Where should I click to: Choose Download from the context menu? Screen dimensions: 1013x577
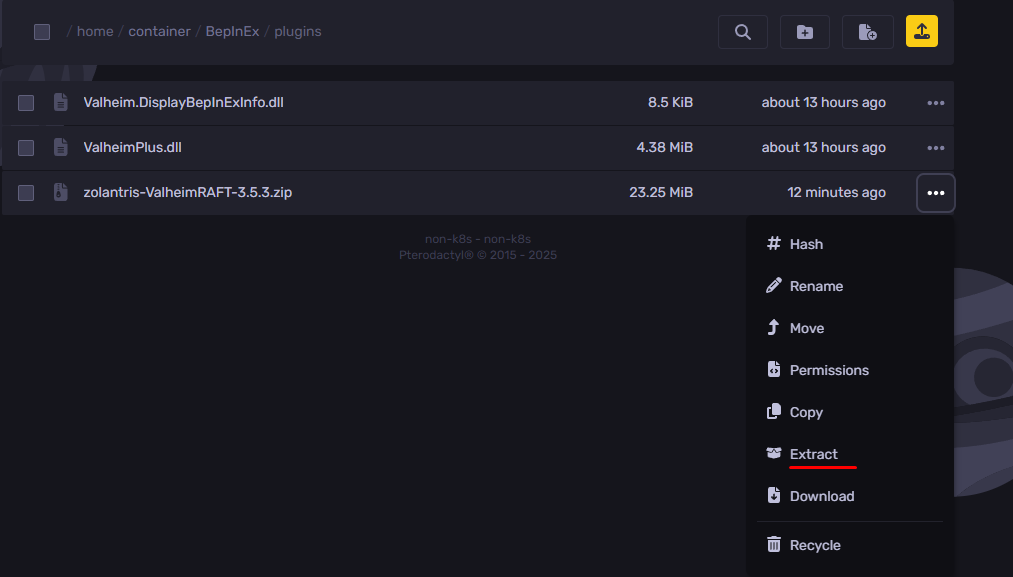(850, 496)
